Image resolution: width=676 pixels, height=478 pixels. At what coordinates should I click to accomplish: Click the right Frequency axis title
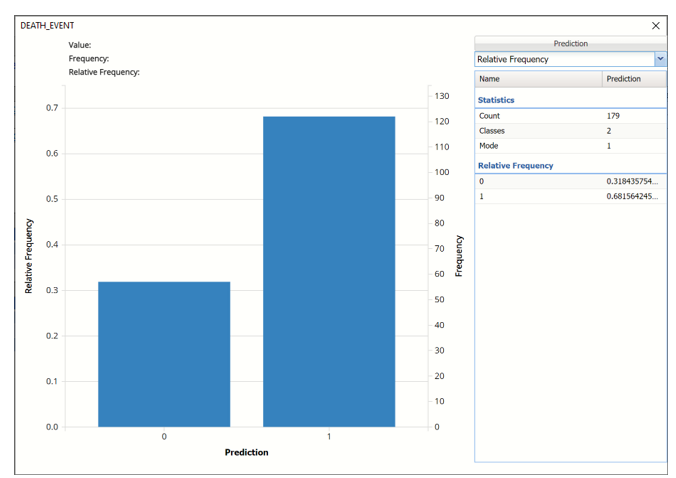tap(460, 256)
